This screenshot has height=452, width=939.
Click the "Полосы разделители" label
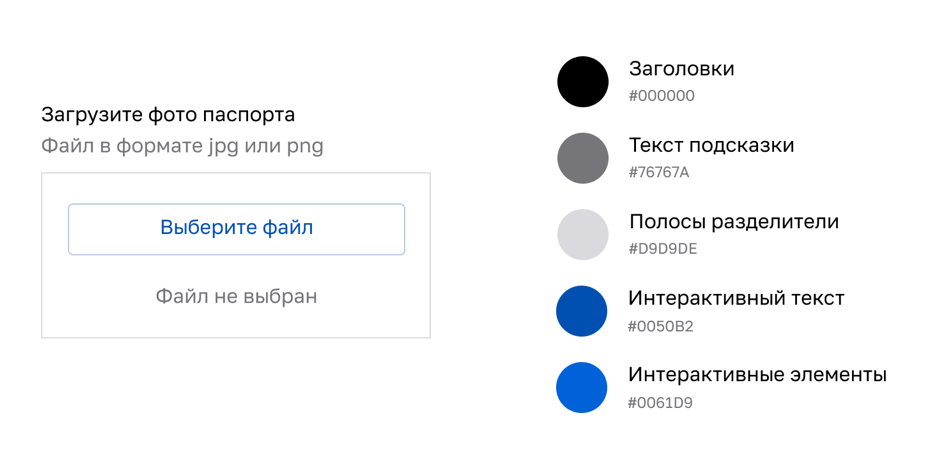click(x=733, y=222)
